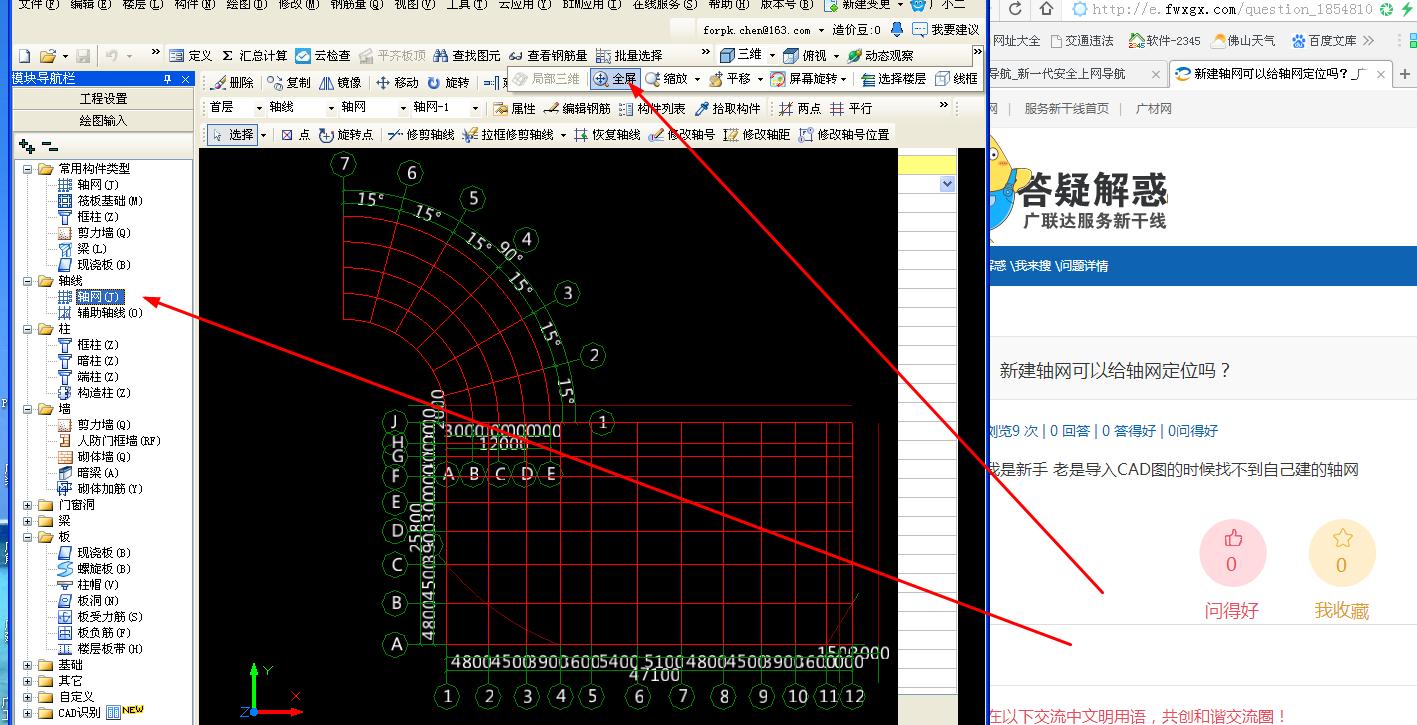This screenshot has height=725, width=1417.
Task: Expand the 基础 tree folder
Action: [x=28, y=665]
